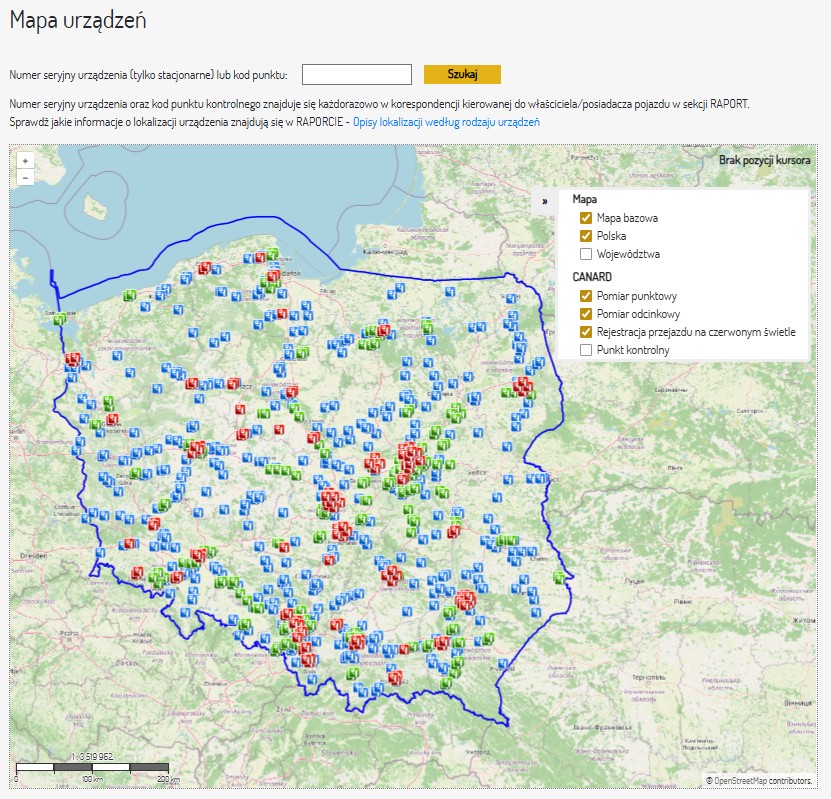Screen dimensions: 831x799
Task: Uncheck Pomiar odcinkowy under CANARD
Action: click(585, 313)
